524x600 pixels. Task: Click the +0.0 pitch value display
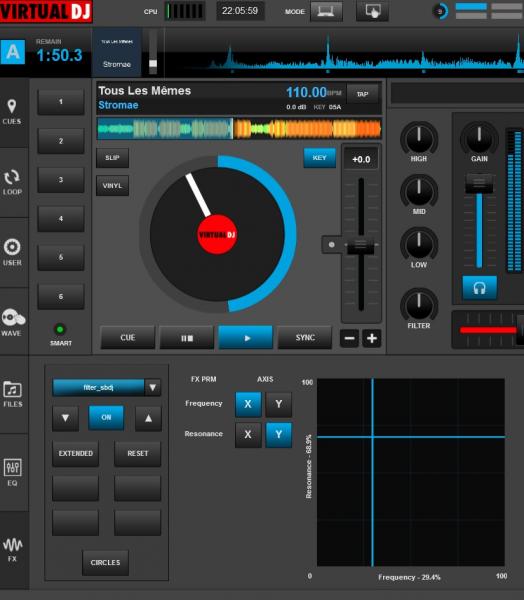tap(361, 159)
